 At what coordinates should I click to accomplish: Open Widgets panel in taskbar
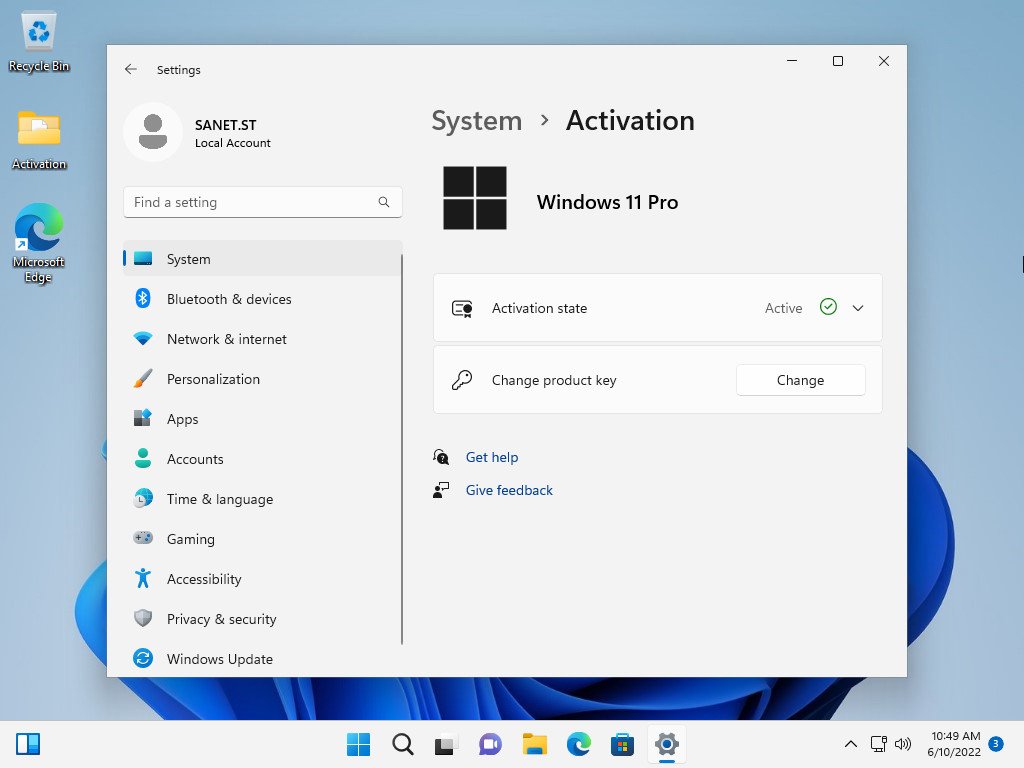point(28,744)
